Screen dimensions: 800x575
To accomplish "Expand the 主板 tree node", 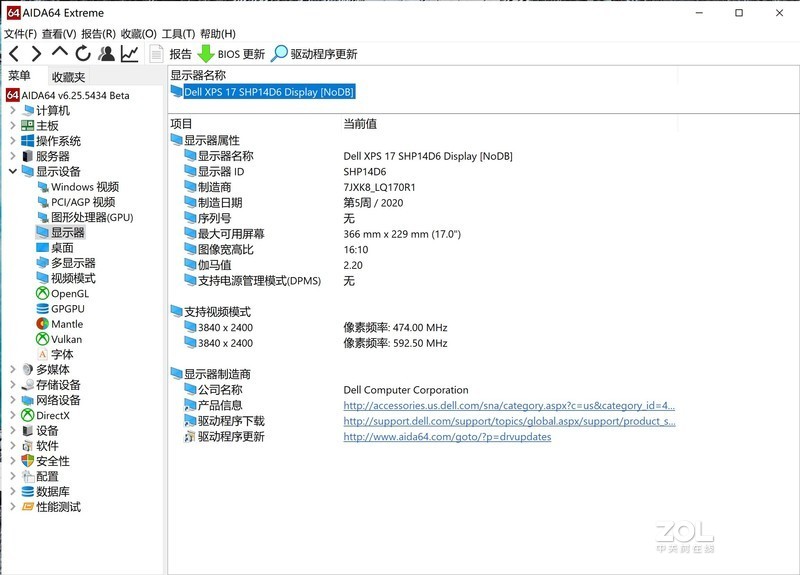I will [x=13, y=126].
